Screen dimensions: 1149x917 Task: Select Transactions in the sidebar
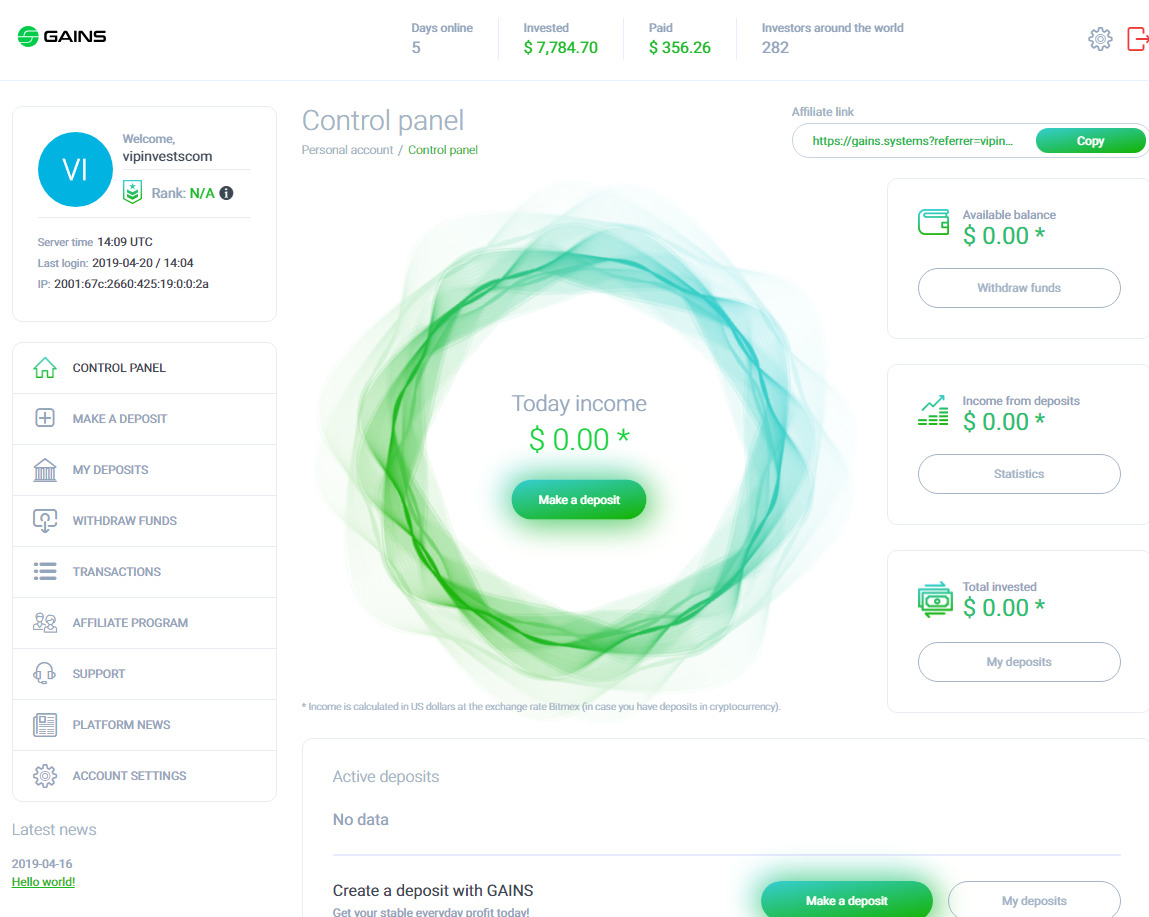click(x=116, y=572)
